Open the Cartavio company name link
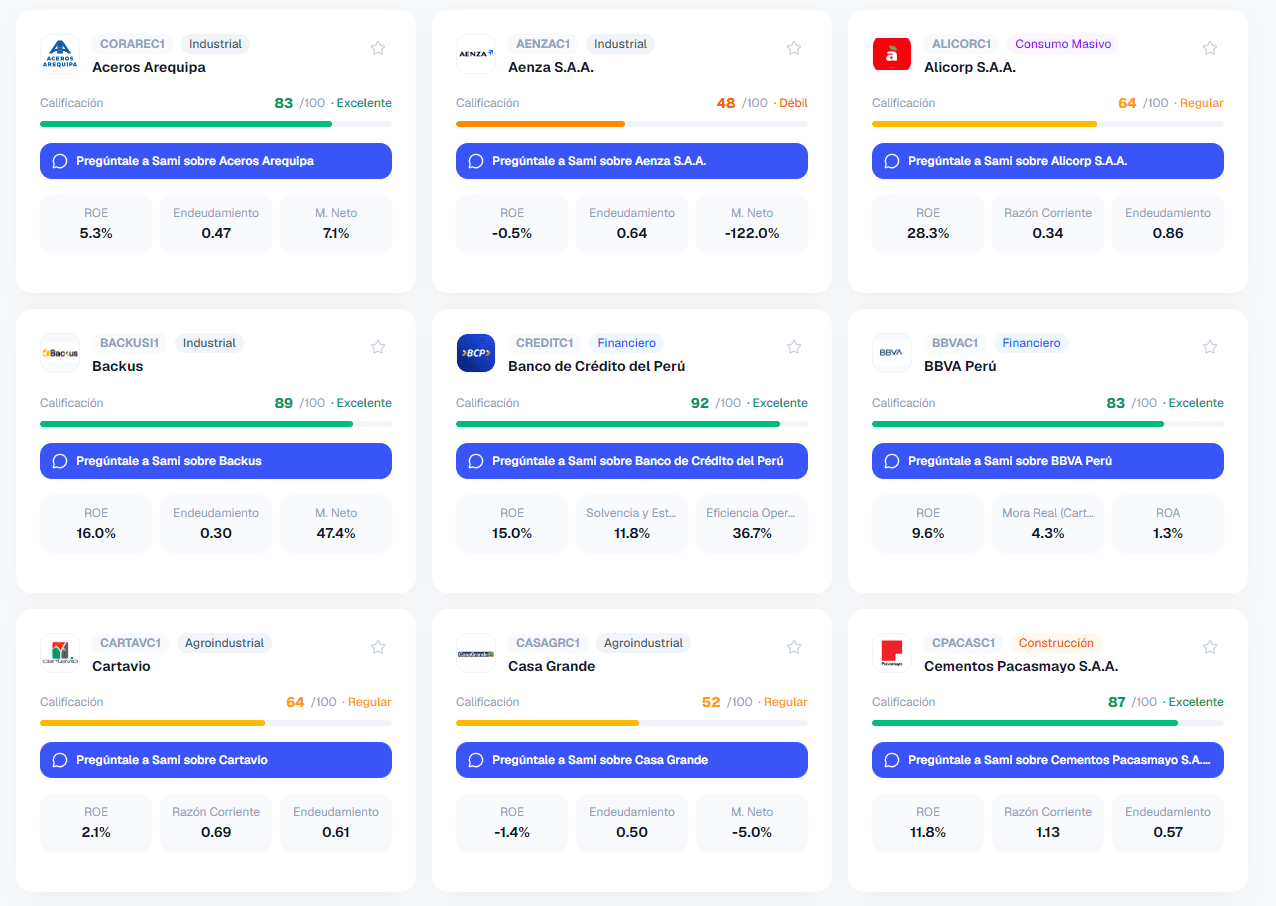This screenshot has width=1276, height=906. point(121,666)
